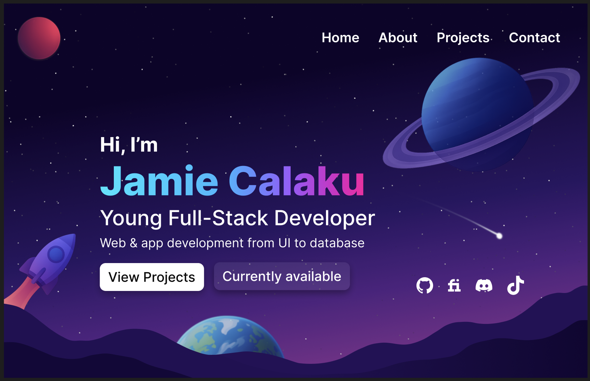This screenshot has width=590, height=381.
Task: Click the 'Hi, I'm' greeting text
Action: [129, 144]
